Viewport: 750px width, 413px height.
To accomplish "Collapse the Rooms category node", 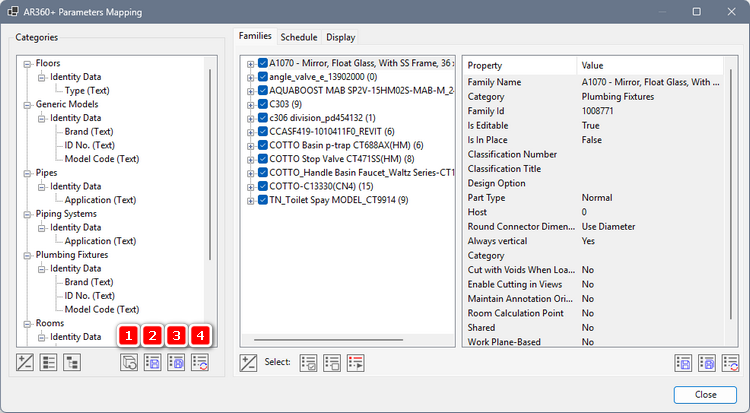I will pyautogui.click(x=27, y=324).
